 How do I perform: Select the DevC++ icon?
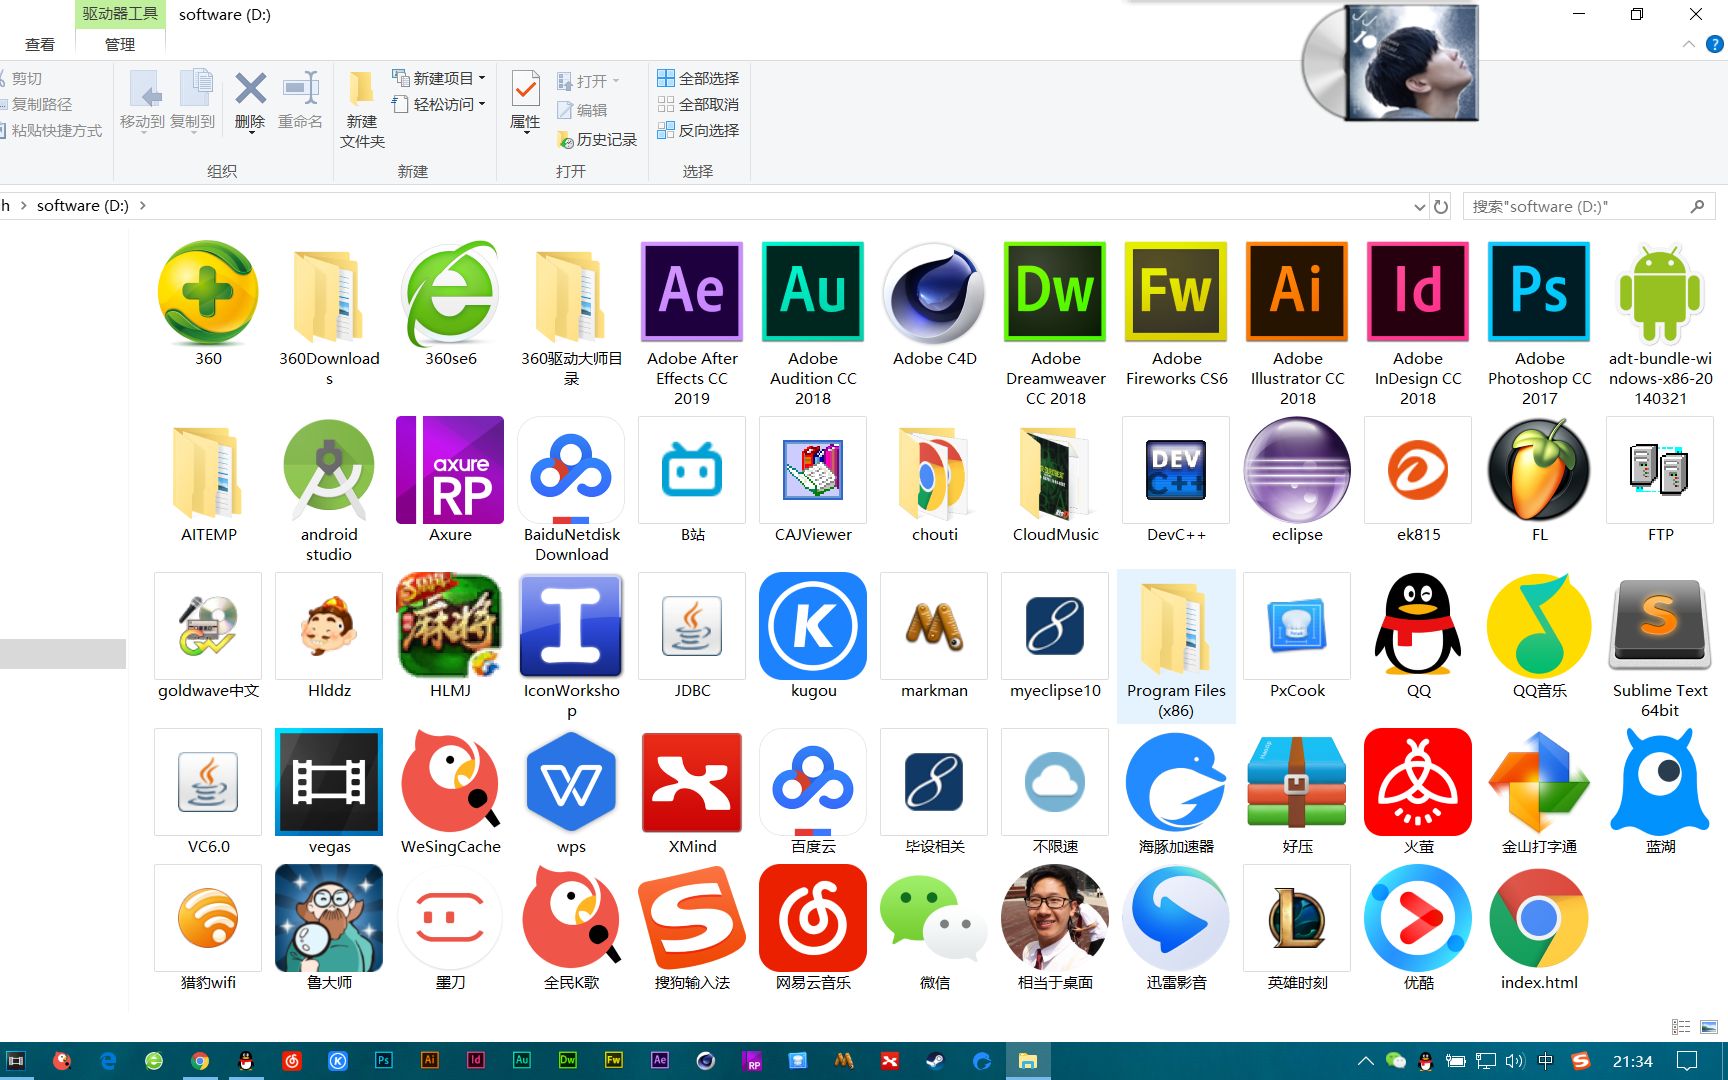click(1176, 470)
